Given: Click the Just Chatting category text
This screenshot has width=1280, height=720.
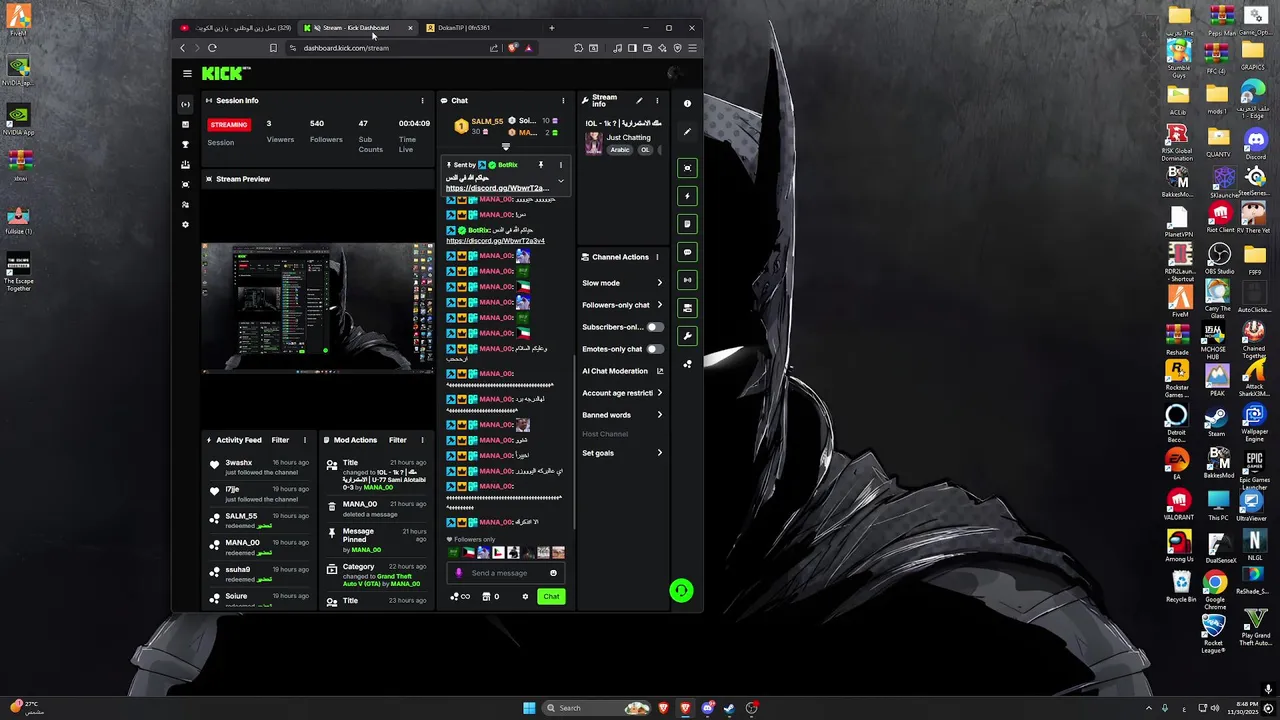Looking at the screenshot, I should [x=628, y=138].
